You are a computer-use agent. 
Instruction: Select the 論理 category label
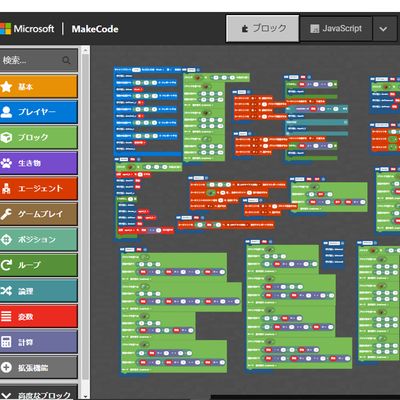coord(26,291)
